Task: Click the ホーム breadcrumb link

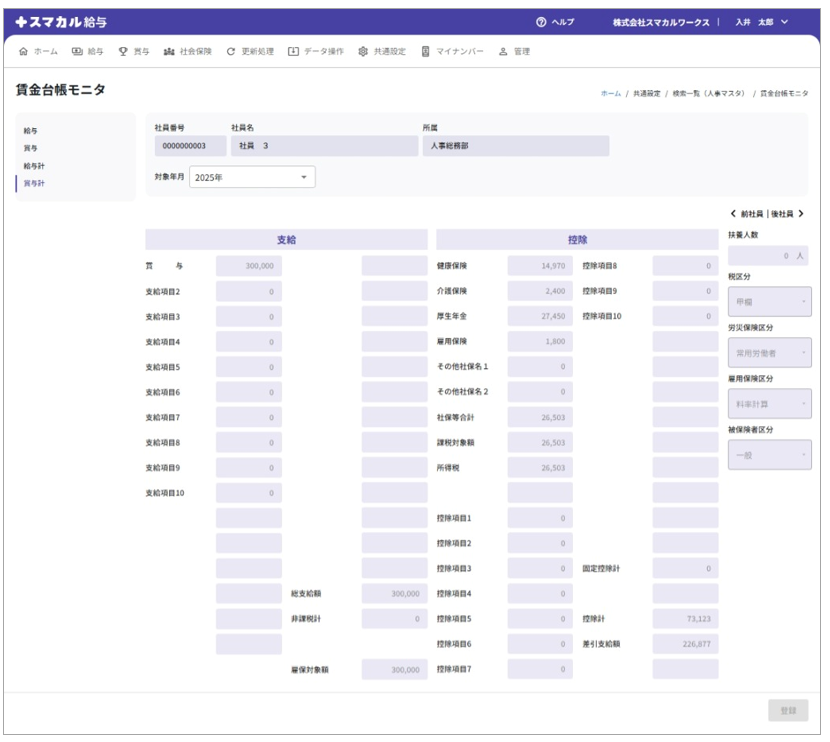Action: coord(610,93)
